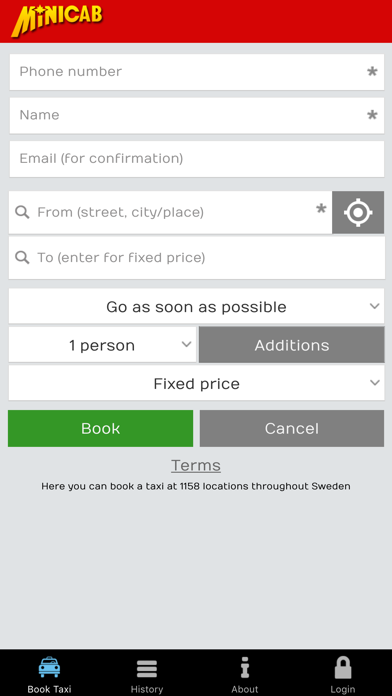Image resolution: width=392 pixels, height=696 pixels.
Task: Tap the About info icon
Action: [x=245, y=668]
